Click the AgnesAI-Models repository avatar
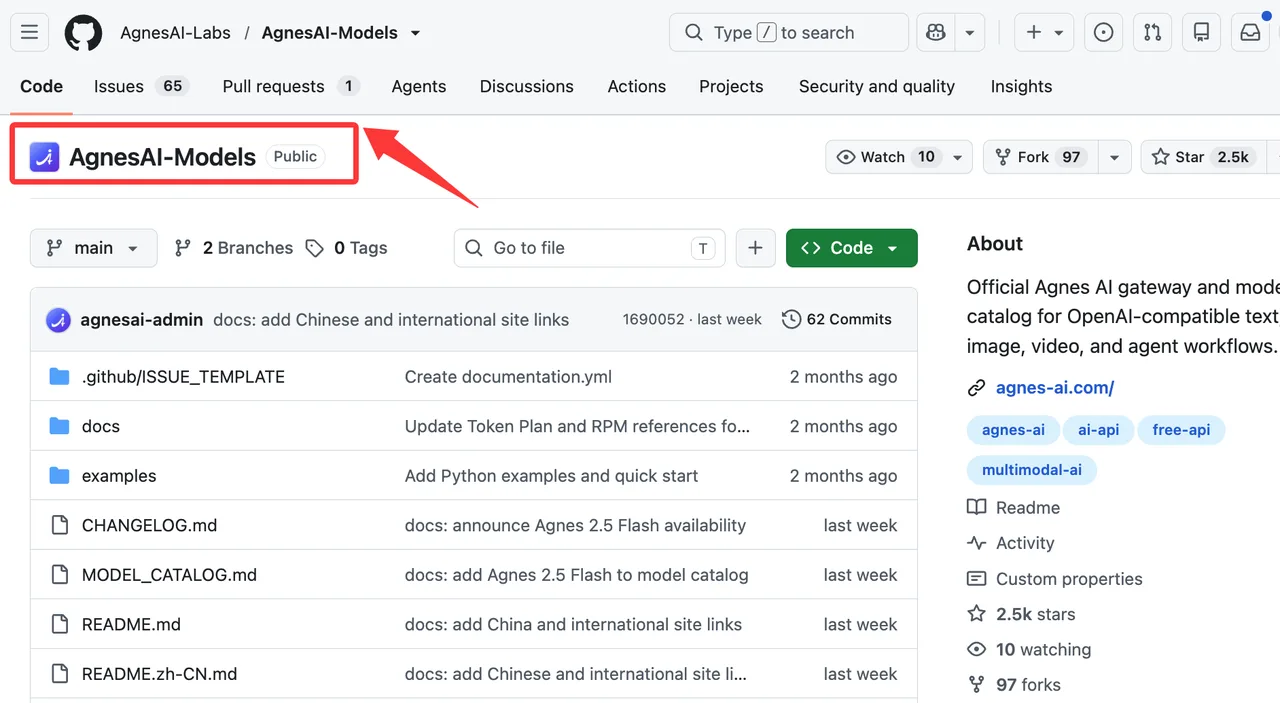 44,157
